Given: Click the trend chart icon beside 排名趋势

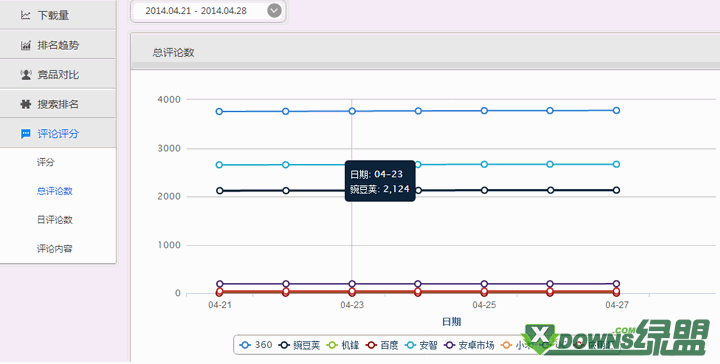Looking at the screenshot, I should pyautogui.click(x=26, y=45).
